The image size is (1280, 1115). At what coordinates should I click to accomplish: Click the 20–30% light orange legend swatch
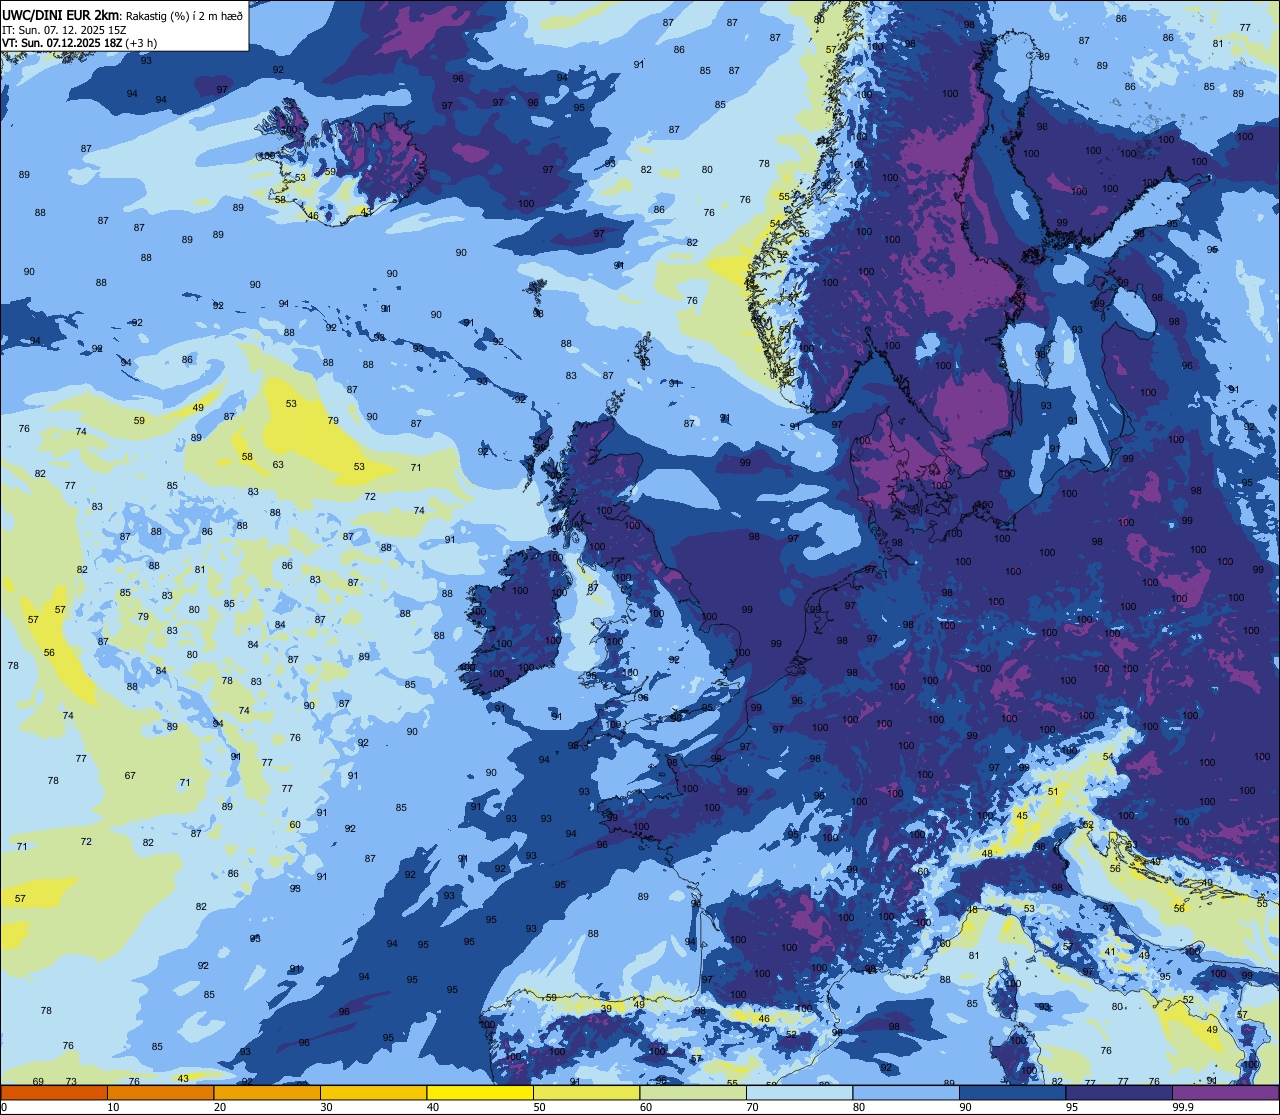pyautogui.click(x=267, y=1092)
